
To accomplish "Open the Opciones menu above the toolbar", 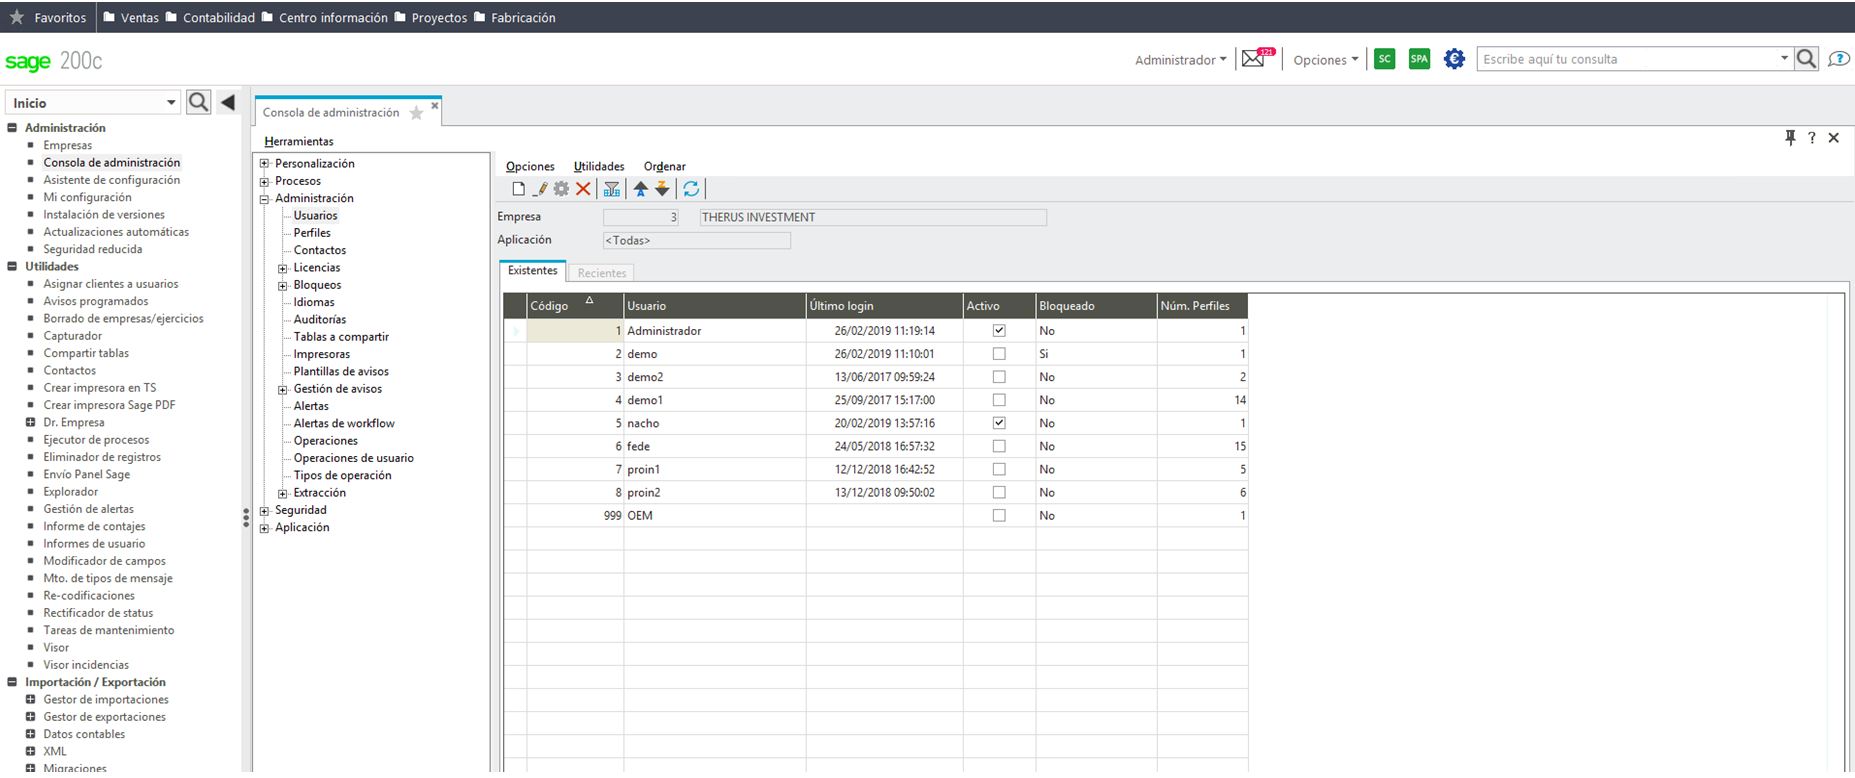I will tap(530, 166).
